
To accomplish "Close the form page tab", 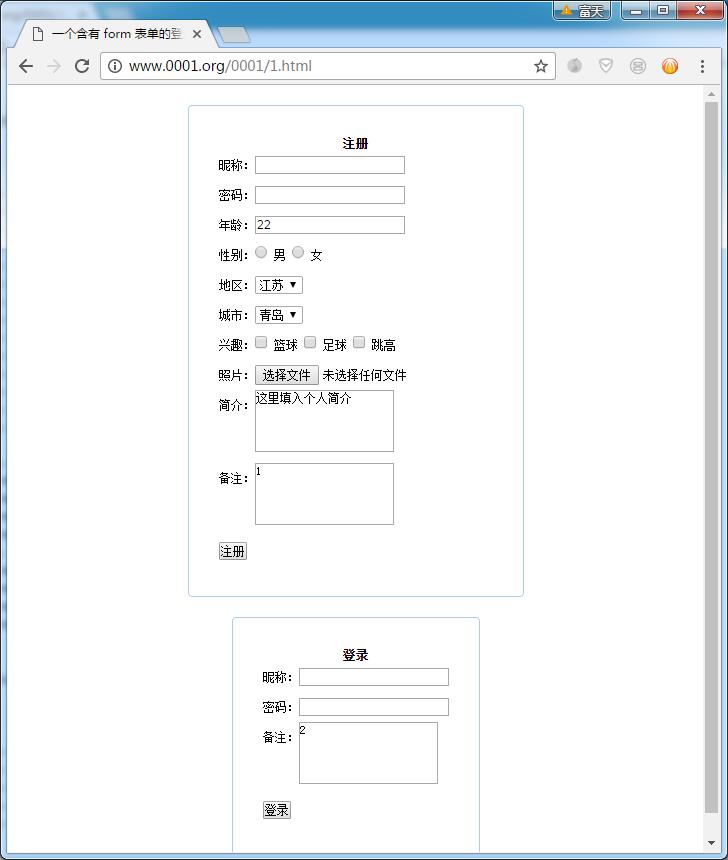I will [x=197, y=34].
